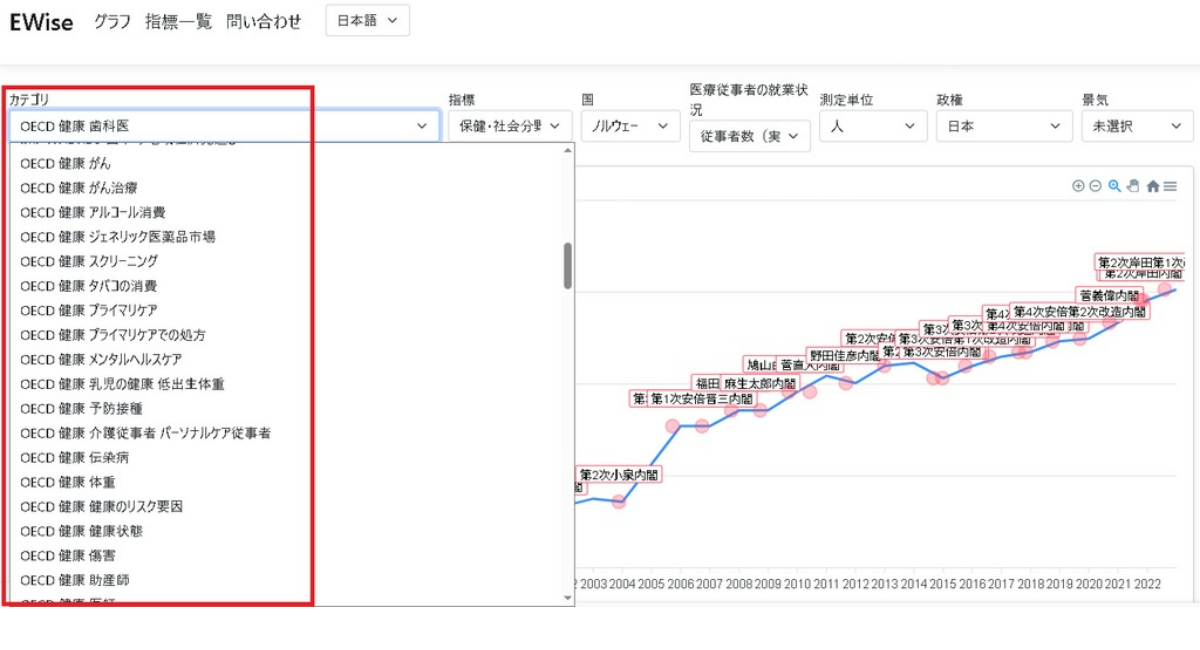Activate the selection zoom magnifier tool
Image resolution: width=1200 pixels, height=650 pixels.
1114,186
